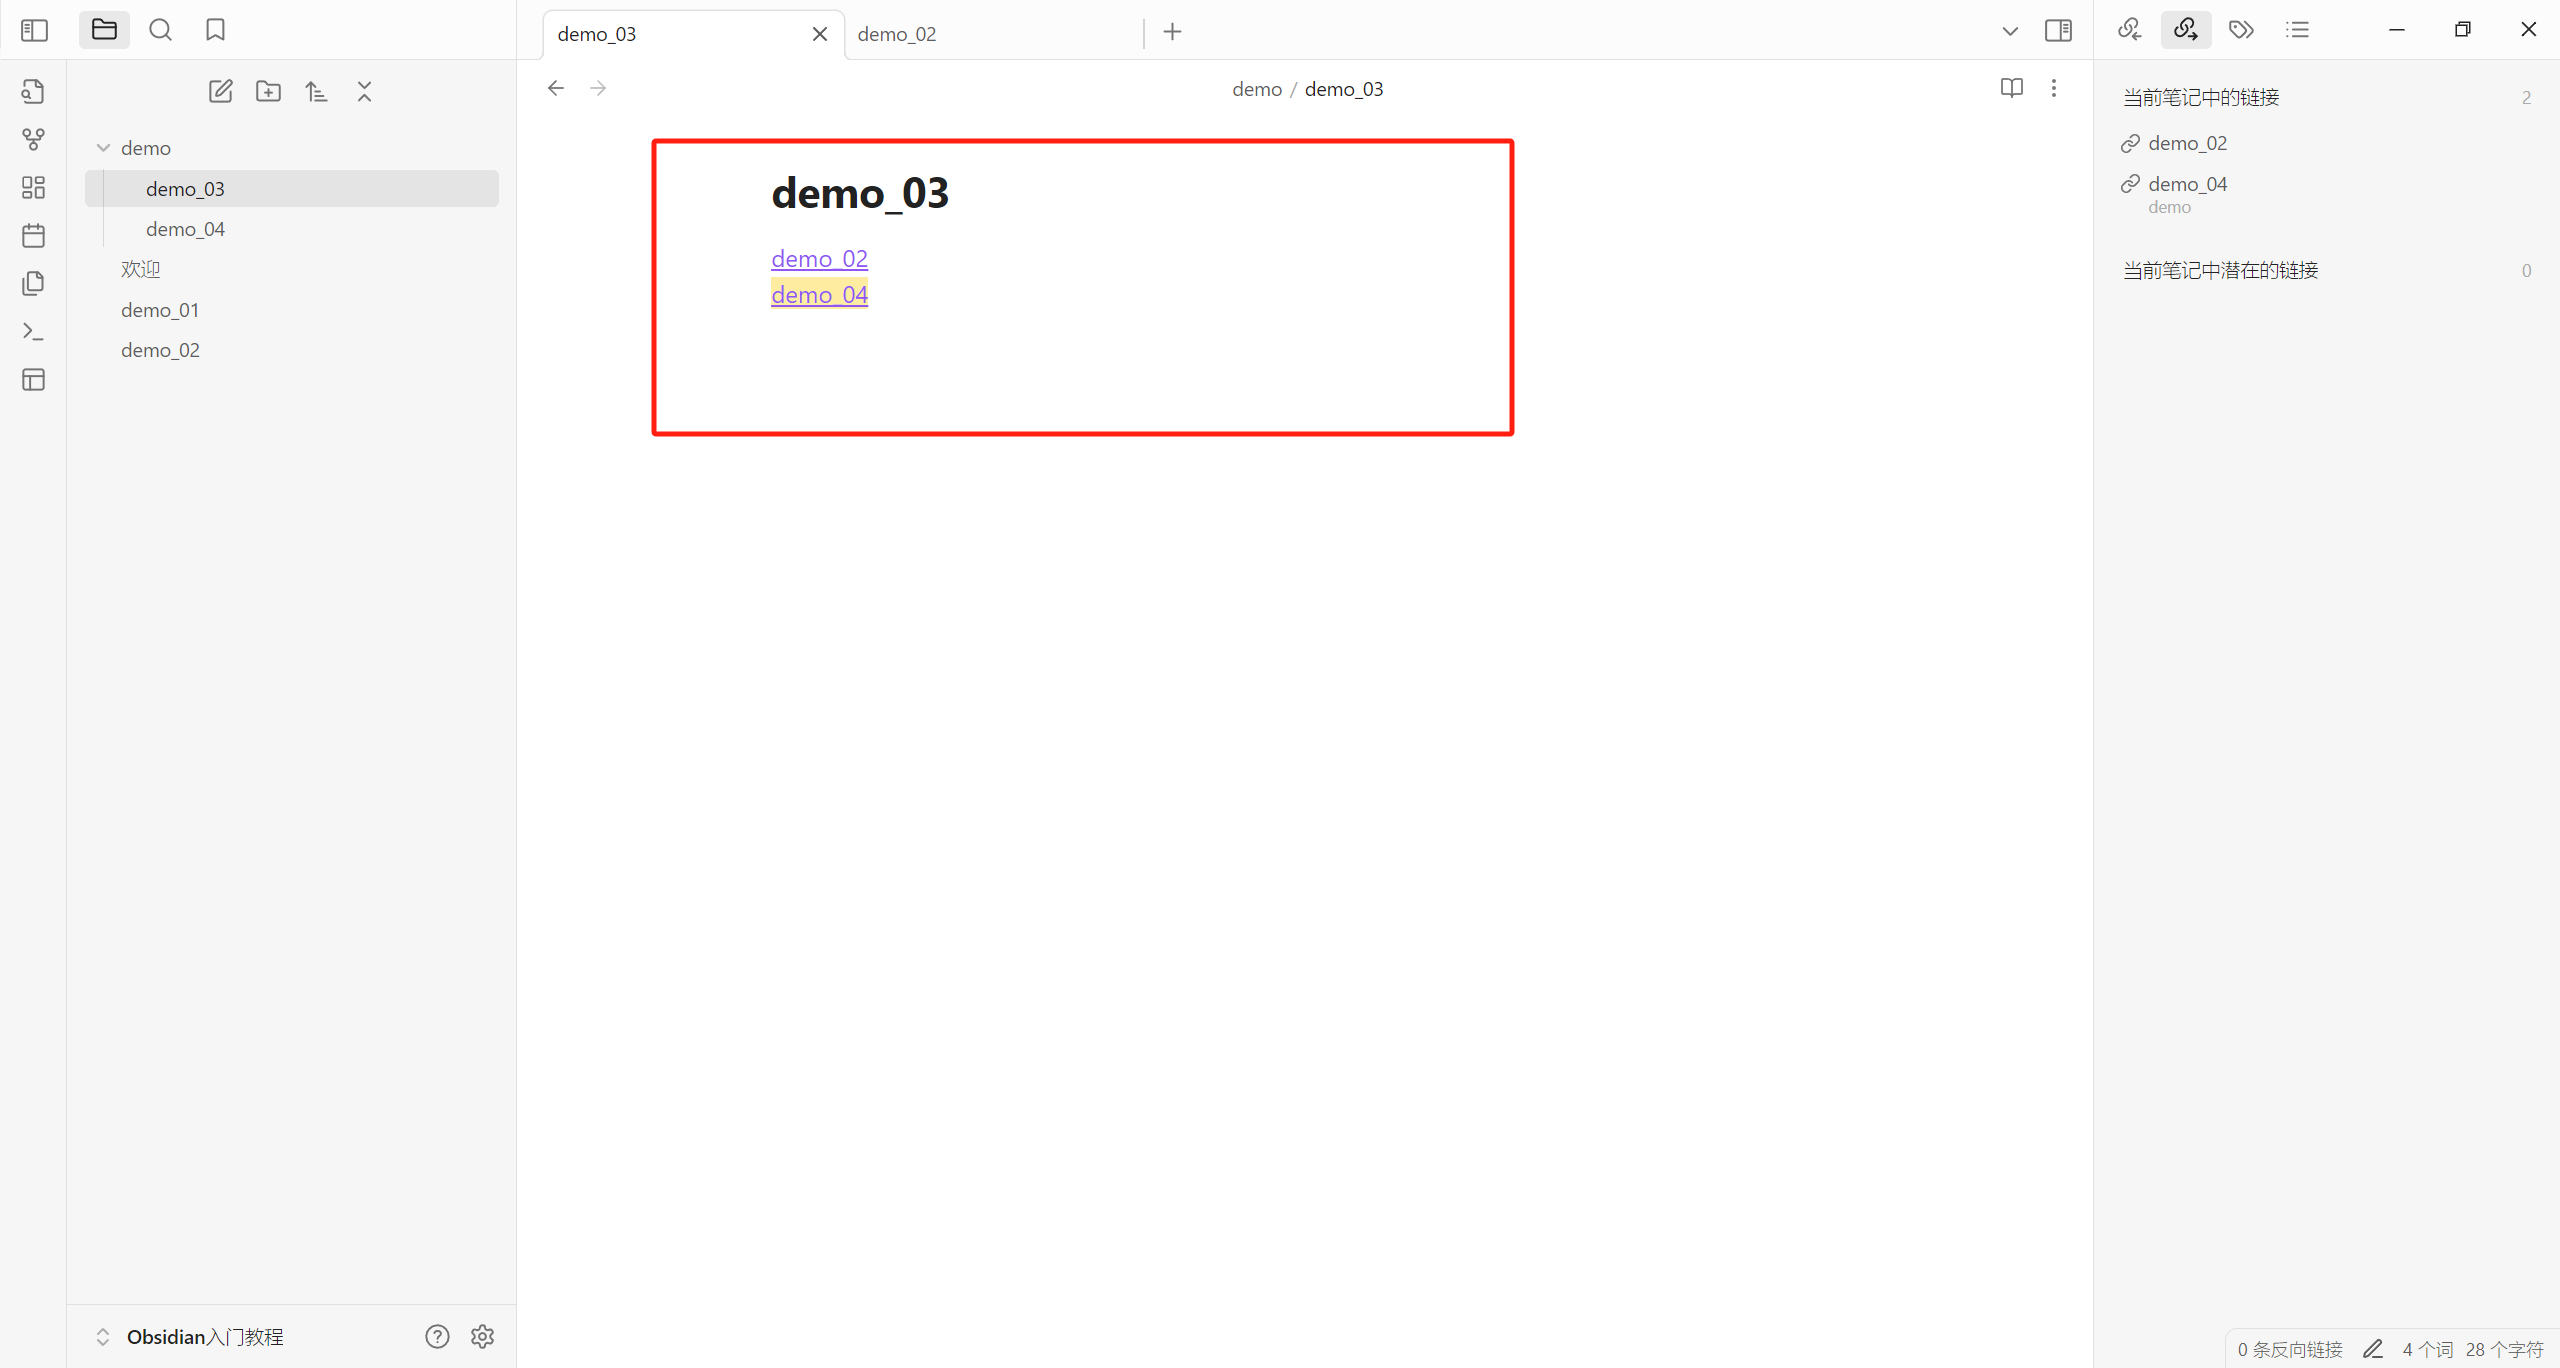Viewport: 2560px width, 1368px height.
Task: Open the canvas icon in the ribbon
Action: pyautogui.click(x=33, y=187)
